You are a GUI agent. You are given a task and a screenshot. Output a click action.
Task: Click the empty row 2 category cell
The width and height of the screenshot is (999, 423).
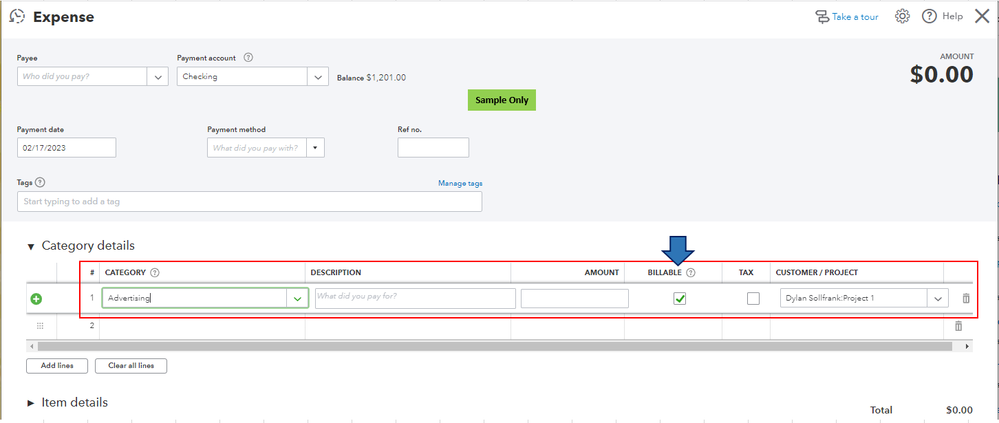[203, 326]
